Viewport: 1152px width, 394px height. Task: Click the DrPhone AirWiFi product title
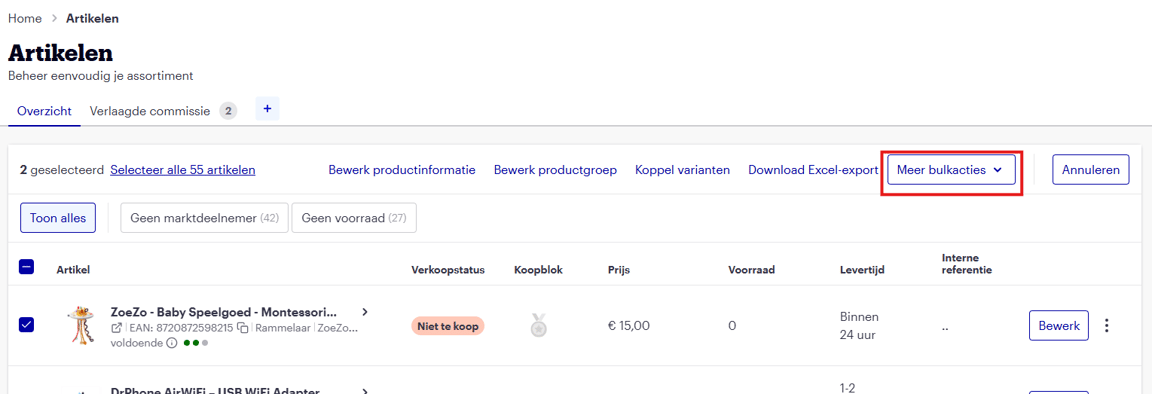click(215, 391)
